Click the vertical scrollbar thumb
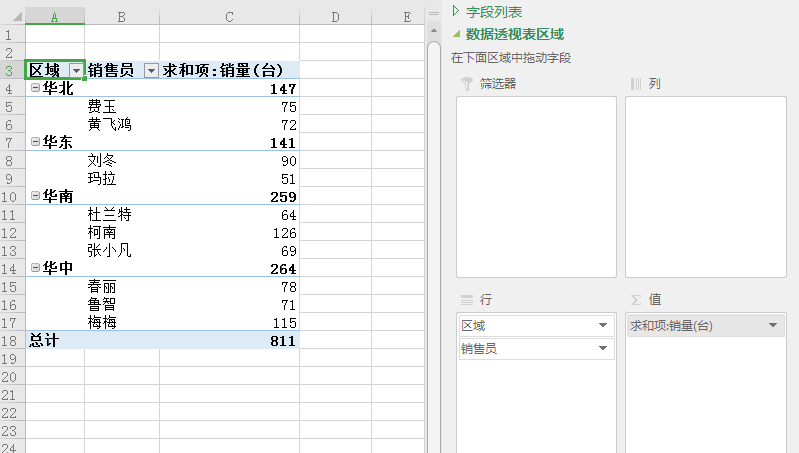The image size is (799, 453). pos(434,245)
